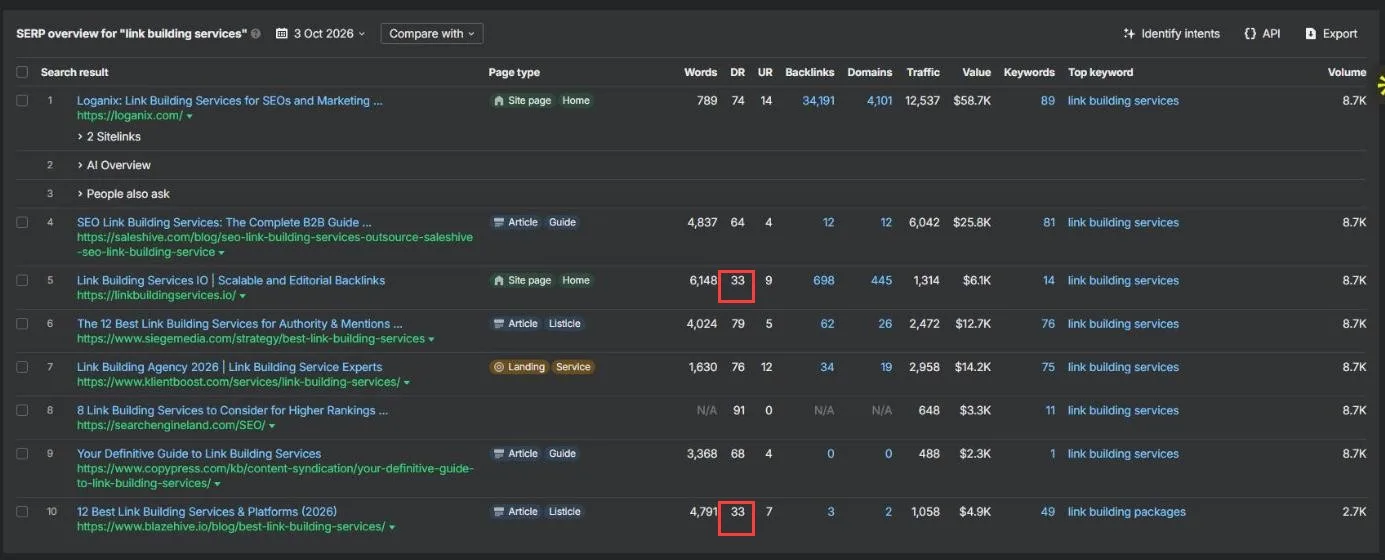
Task: Open The 12 Best Link Building Services title
Action: coord(240,324)
